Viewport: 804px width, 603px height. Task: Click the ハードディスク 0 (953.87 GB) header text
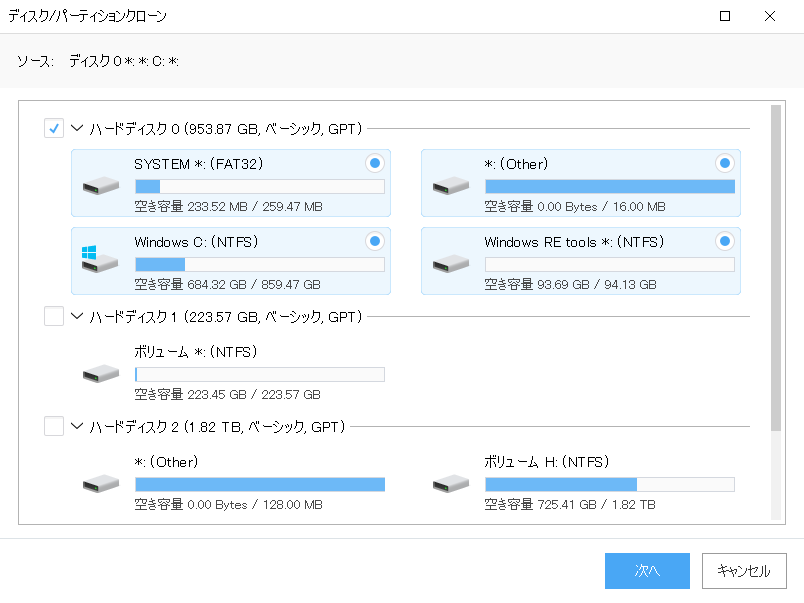(x=226, y=128)
